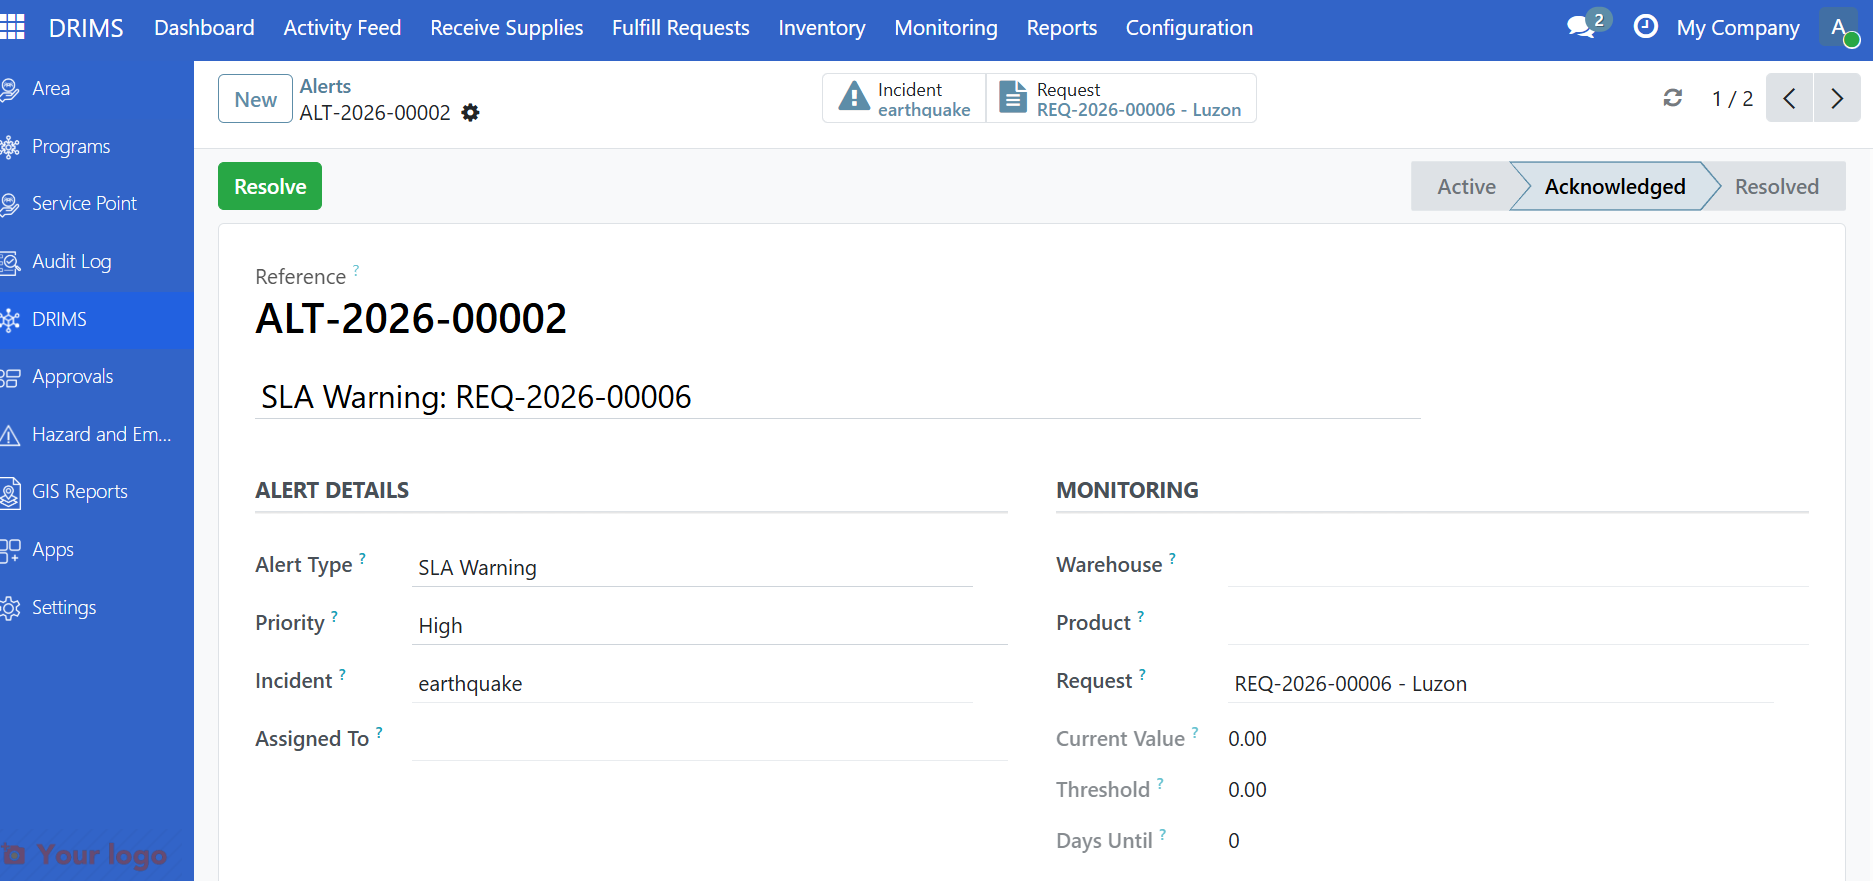Show help tooltip for Request label
The image size is (1873, 881).
pos(1142,674)
